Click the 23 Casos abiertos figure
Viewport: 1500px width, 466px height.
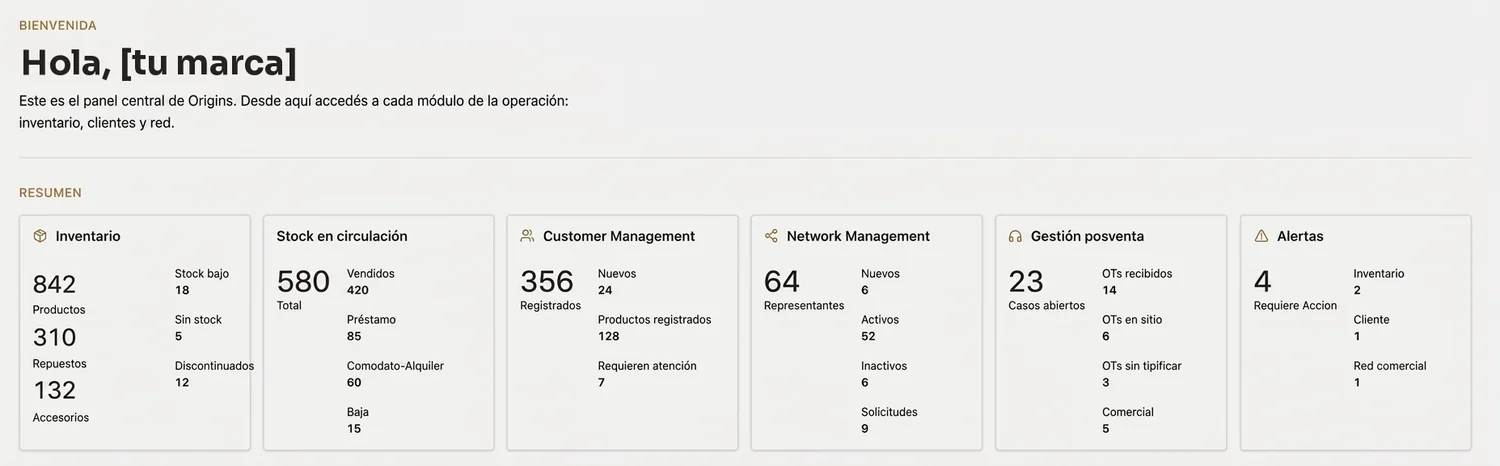tap(1026, 282)
